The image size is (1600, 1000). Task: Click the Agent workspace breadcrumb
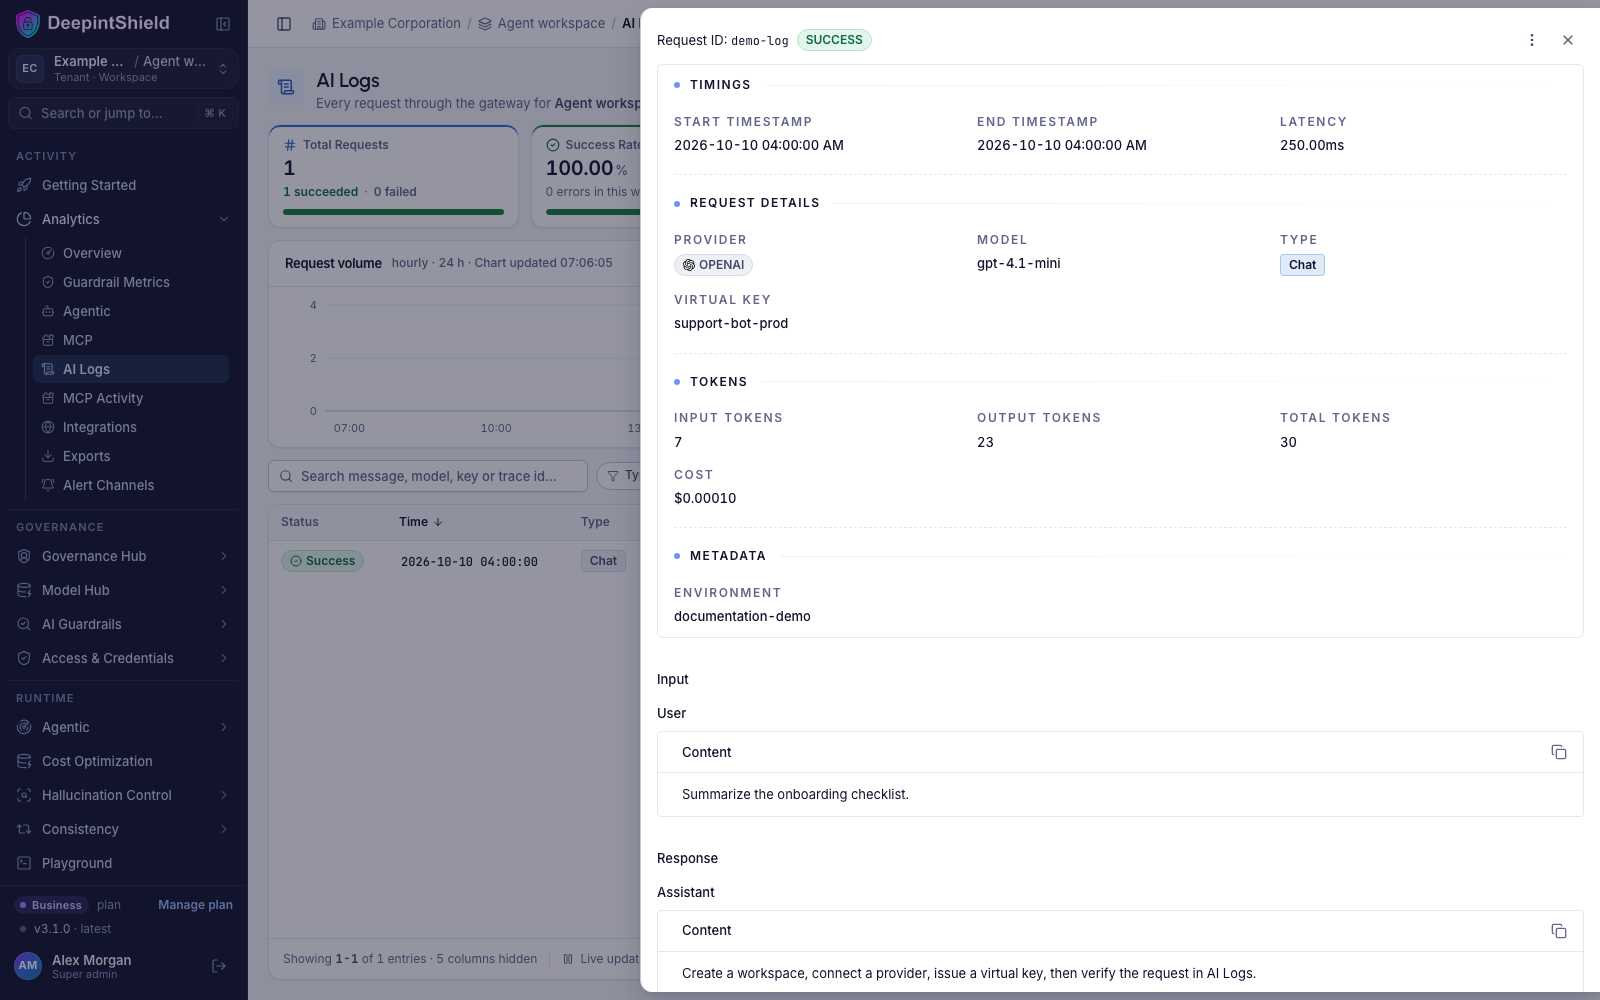tap(541, 23)
